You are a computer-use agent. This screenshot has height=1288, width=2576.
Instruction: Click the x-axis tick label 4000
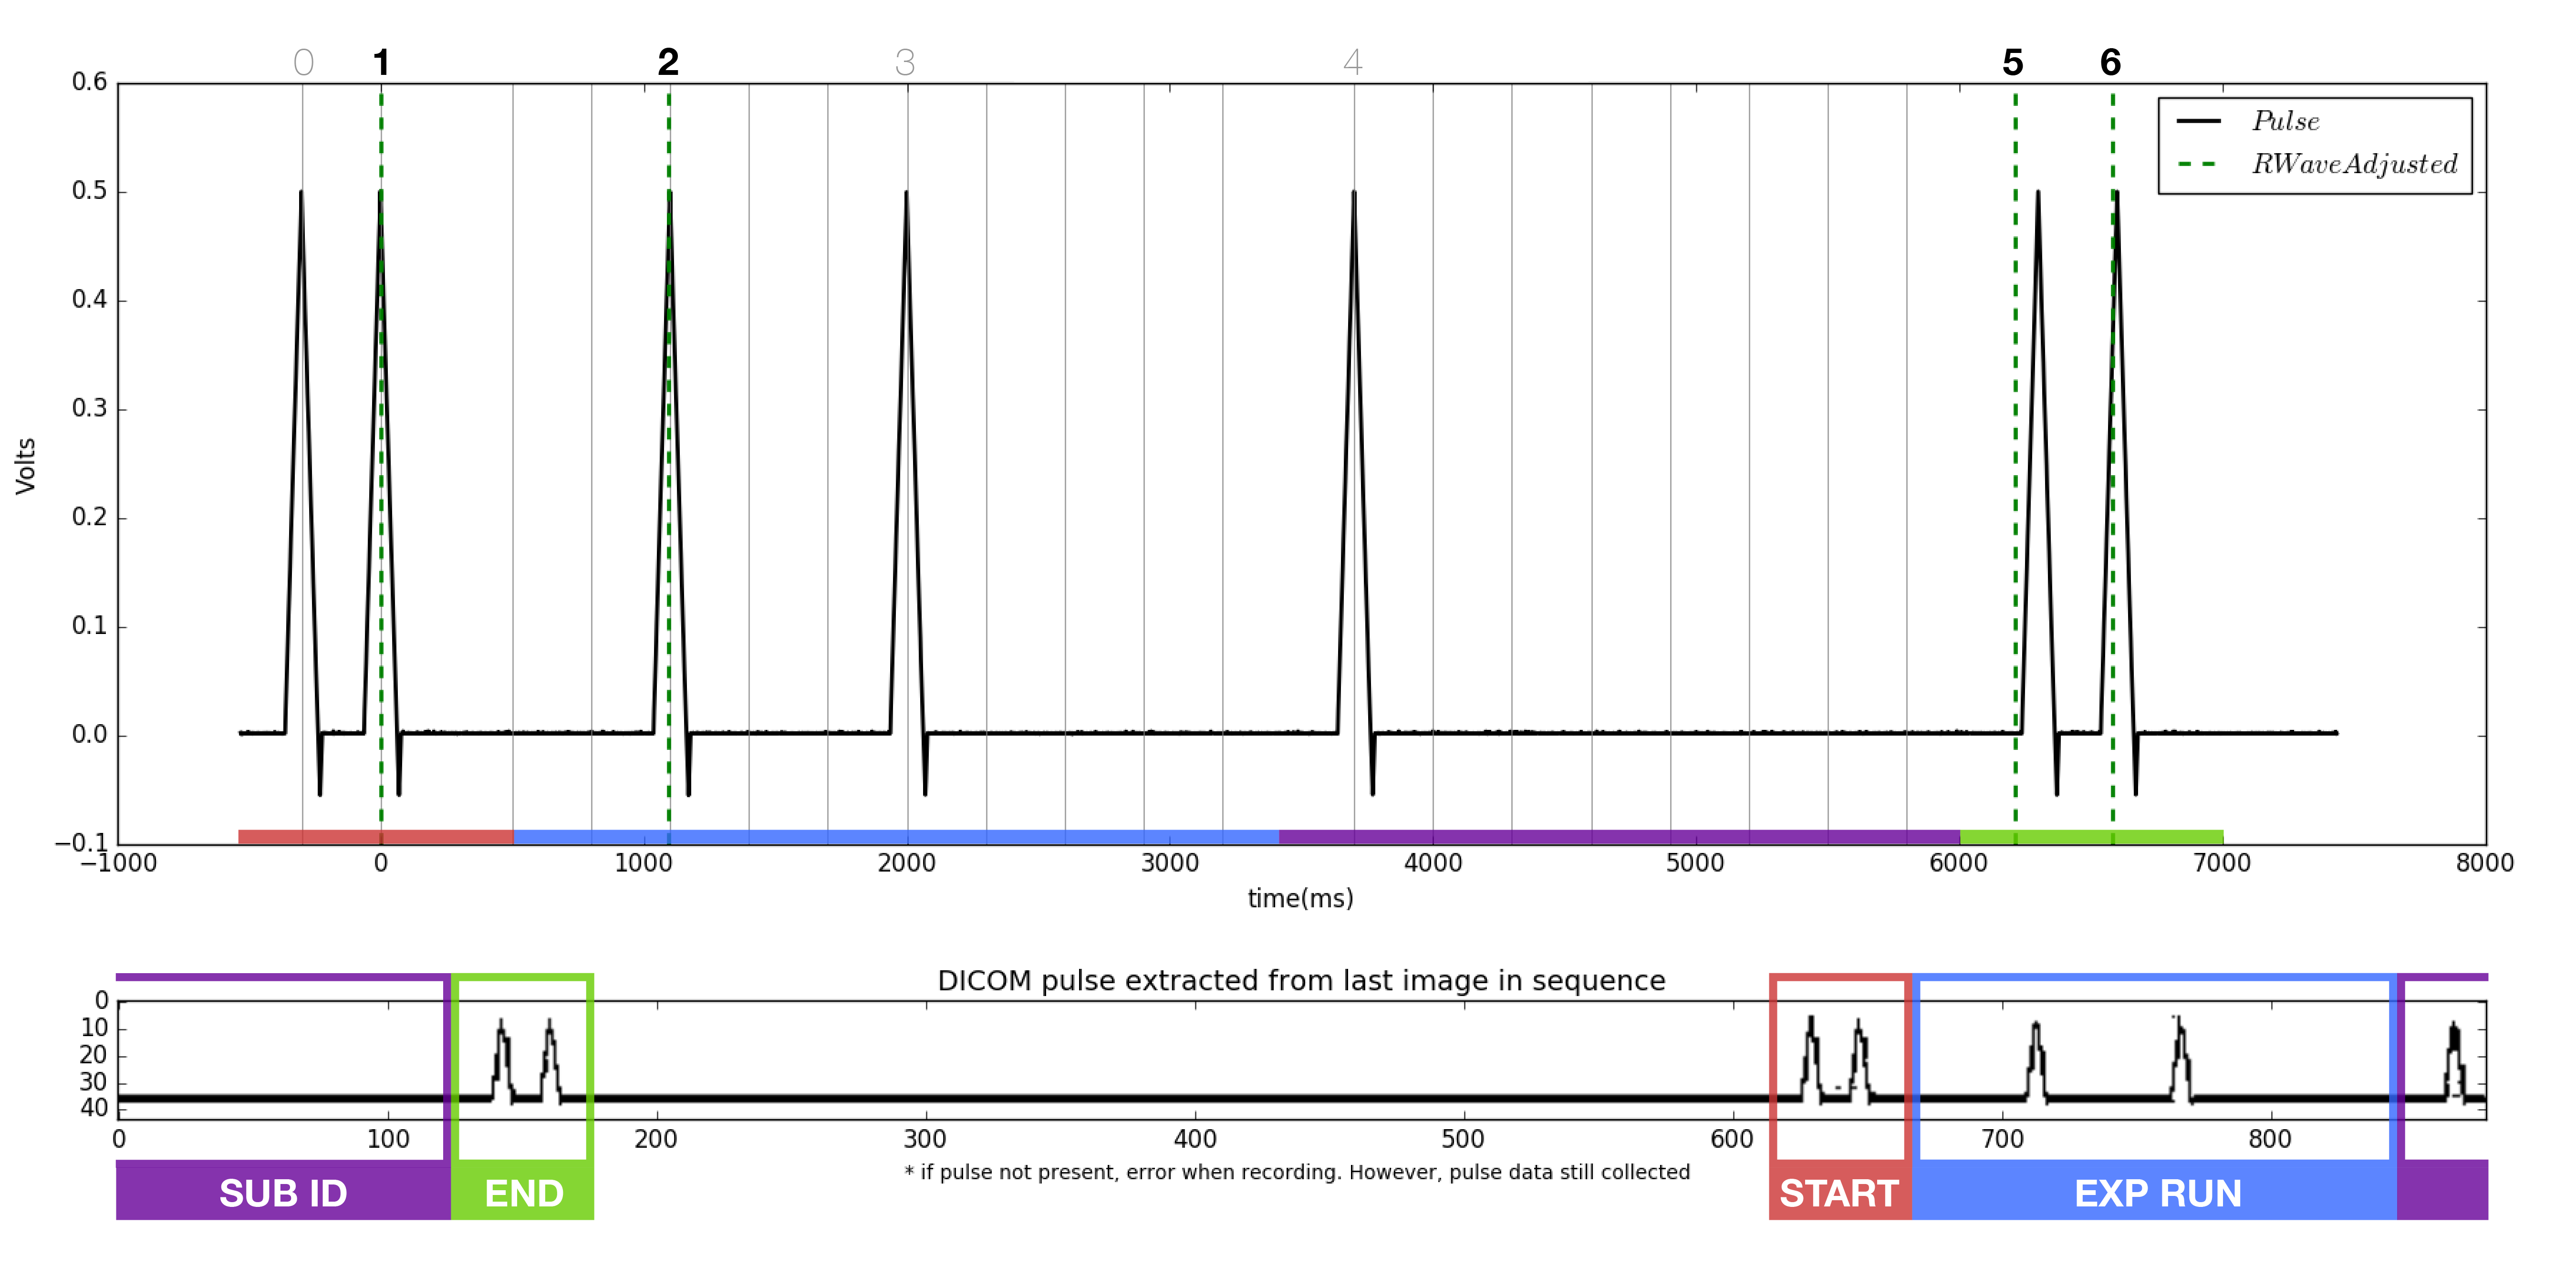click(x=1433, y=863)
